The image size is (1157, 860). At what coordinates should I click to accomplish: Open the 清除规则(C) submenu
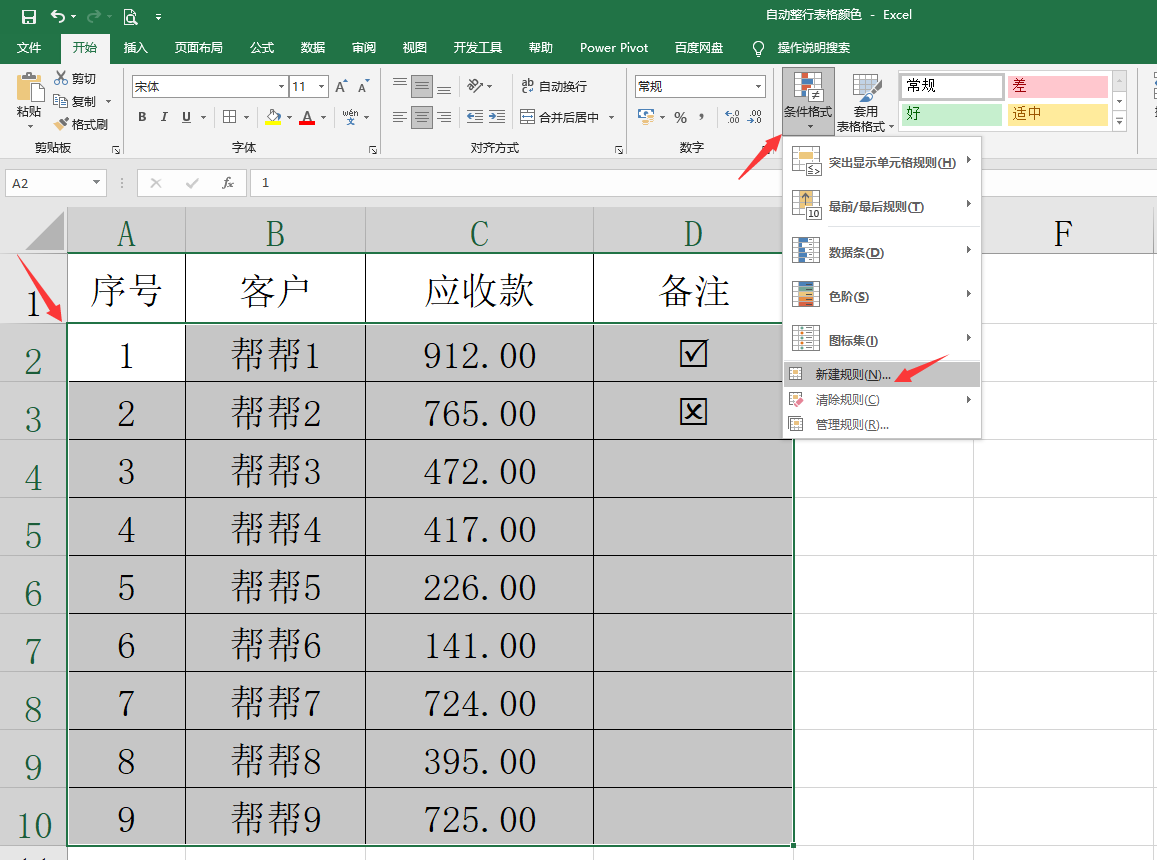[x=882, y=399]
